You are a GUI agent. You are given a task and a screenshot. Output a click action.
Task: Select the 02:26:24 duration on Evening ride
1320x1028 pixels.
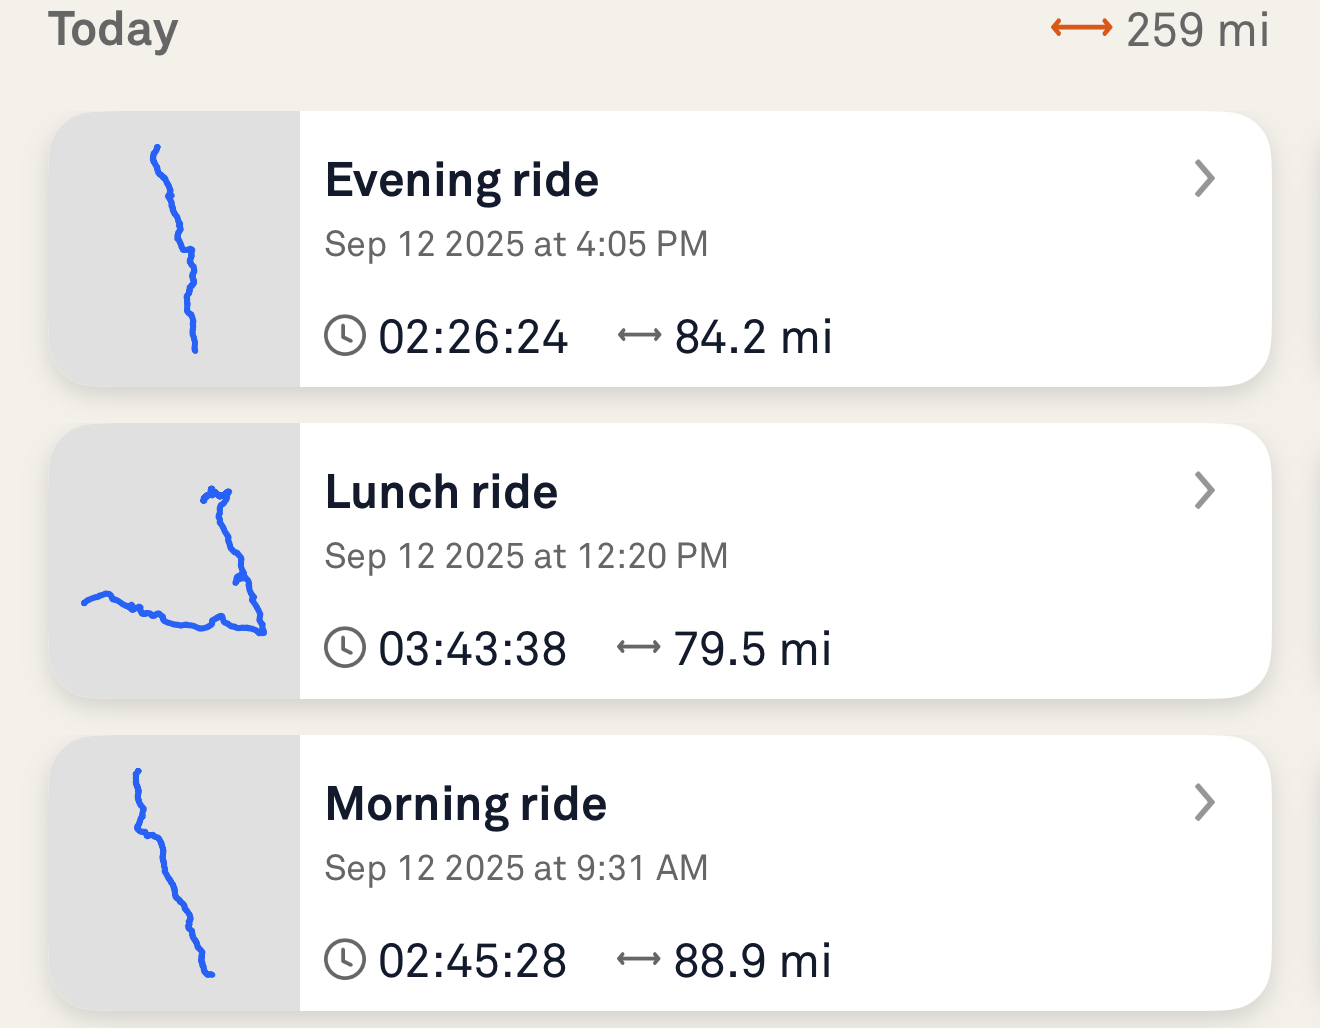pos(473,337)
